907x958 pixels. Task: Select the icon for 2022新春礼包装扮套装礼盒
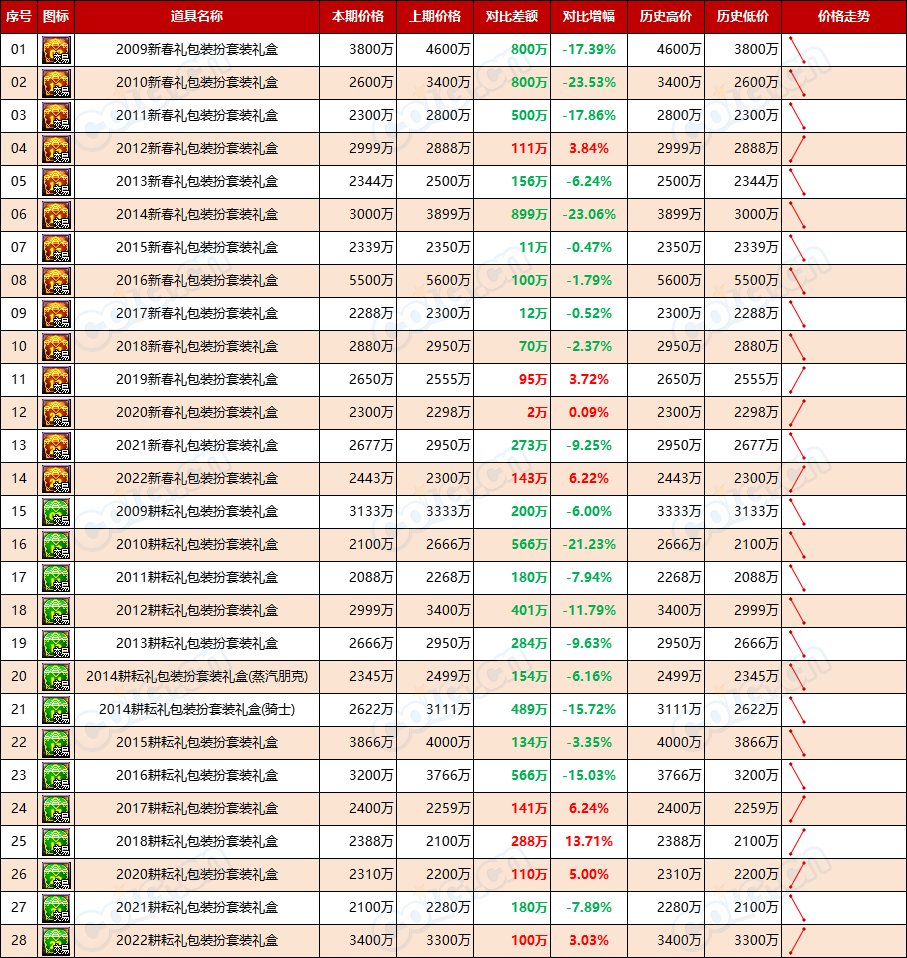56,479
